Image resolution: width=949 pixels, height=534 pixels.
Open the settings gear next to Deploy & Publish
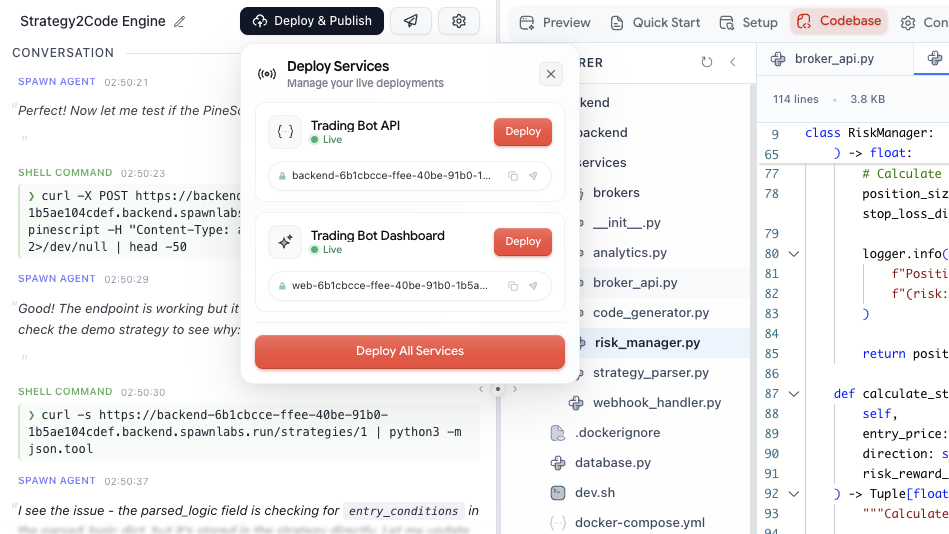pyautogui.click(x=459, y=21)
